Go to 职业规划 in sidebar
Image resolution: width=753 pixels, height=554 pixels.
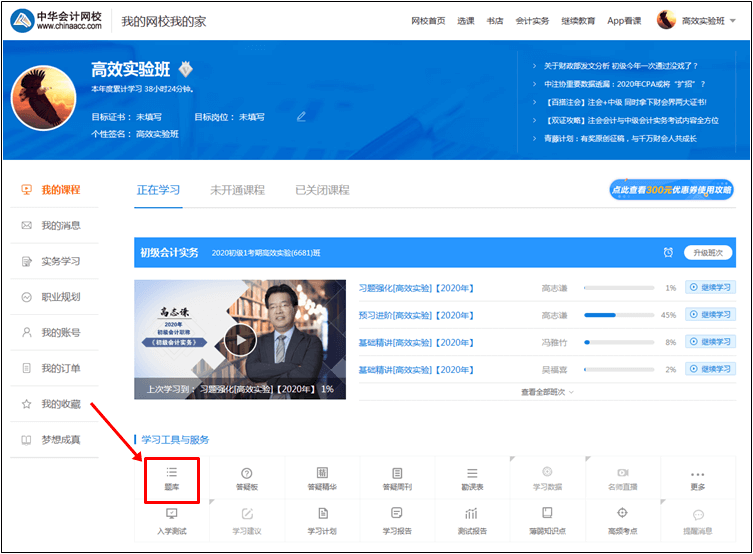tap(54, 297)
